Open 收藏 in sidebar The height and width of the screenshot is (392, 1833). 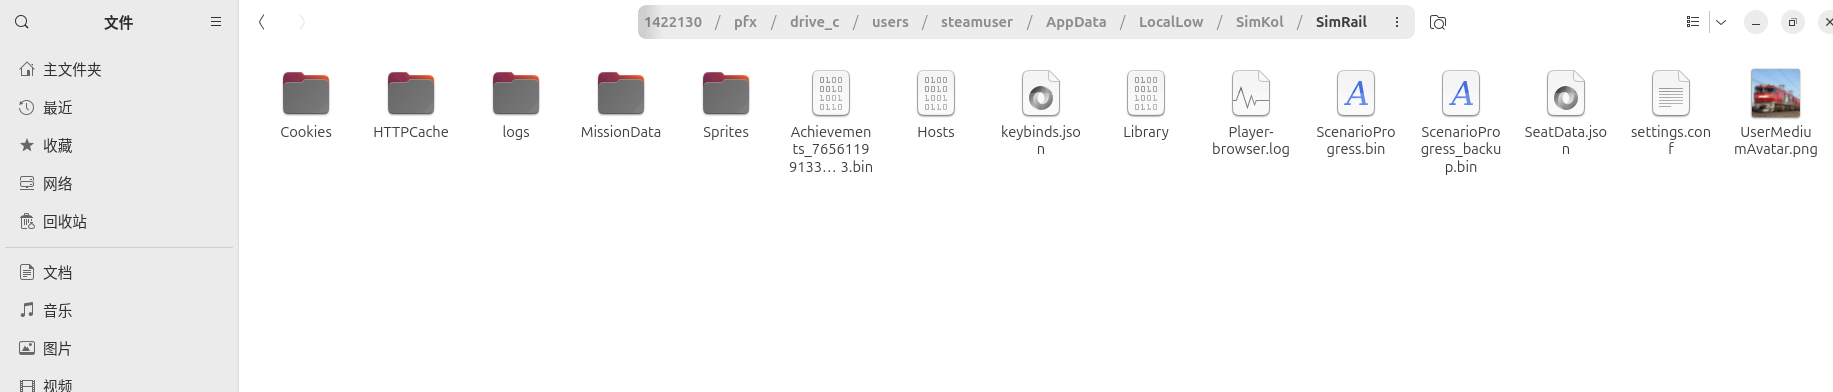coord(119,146)
